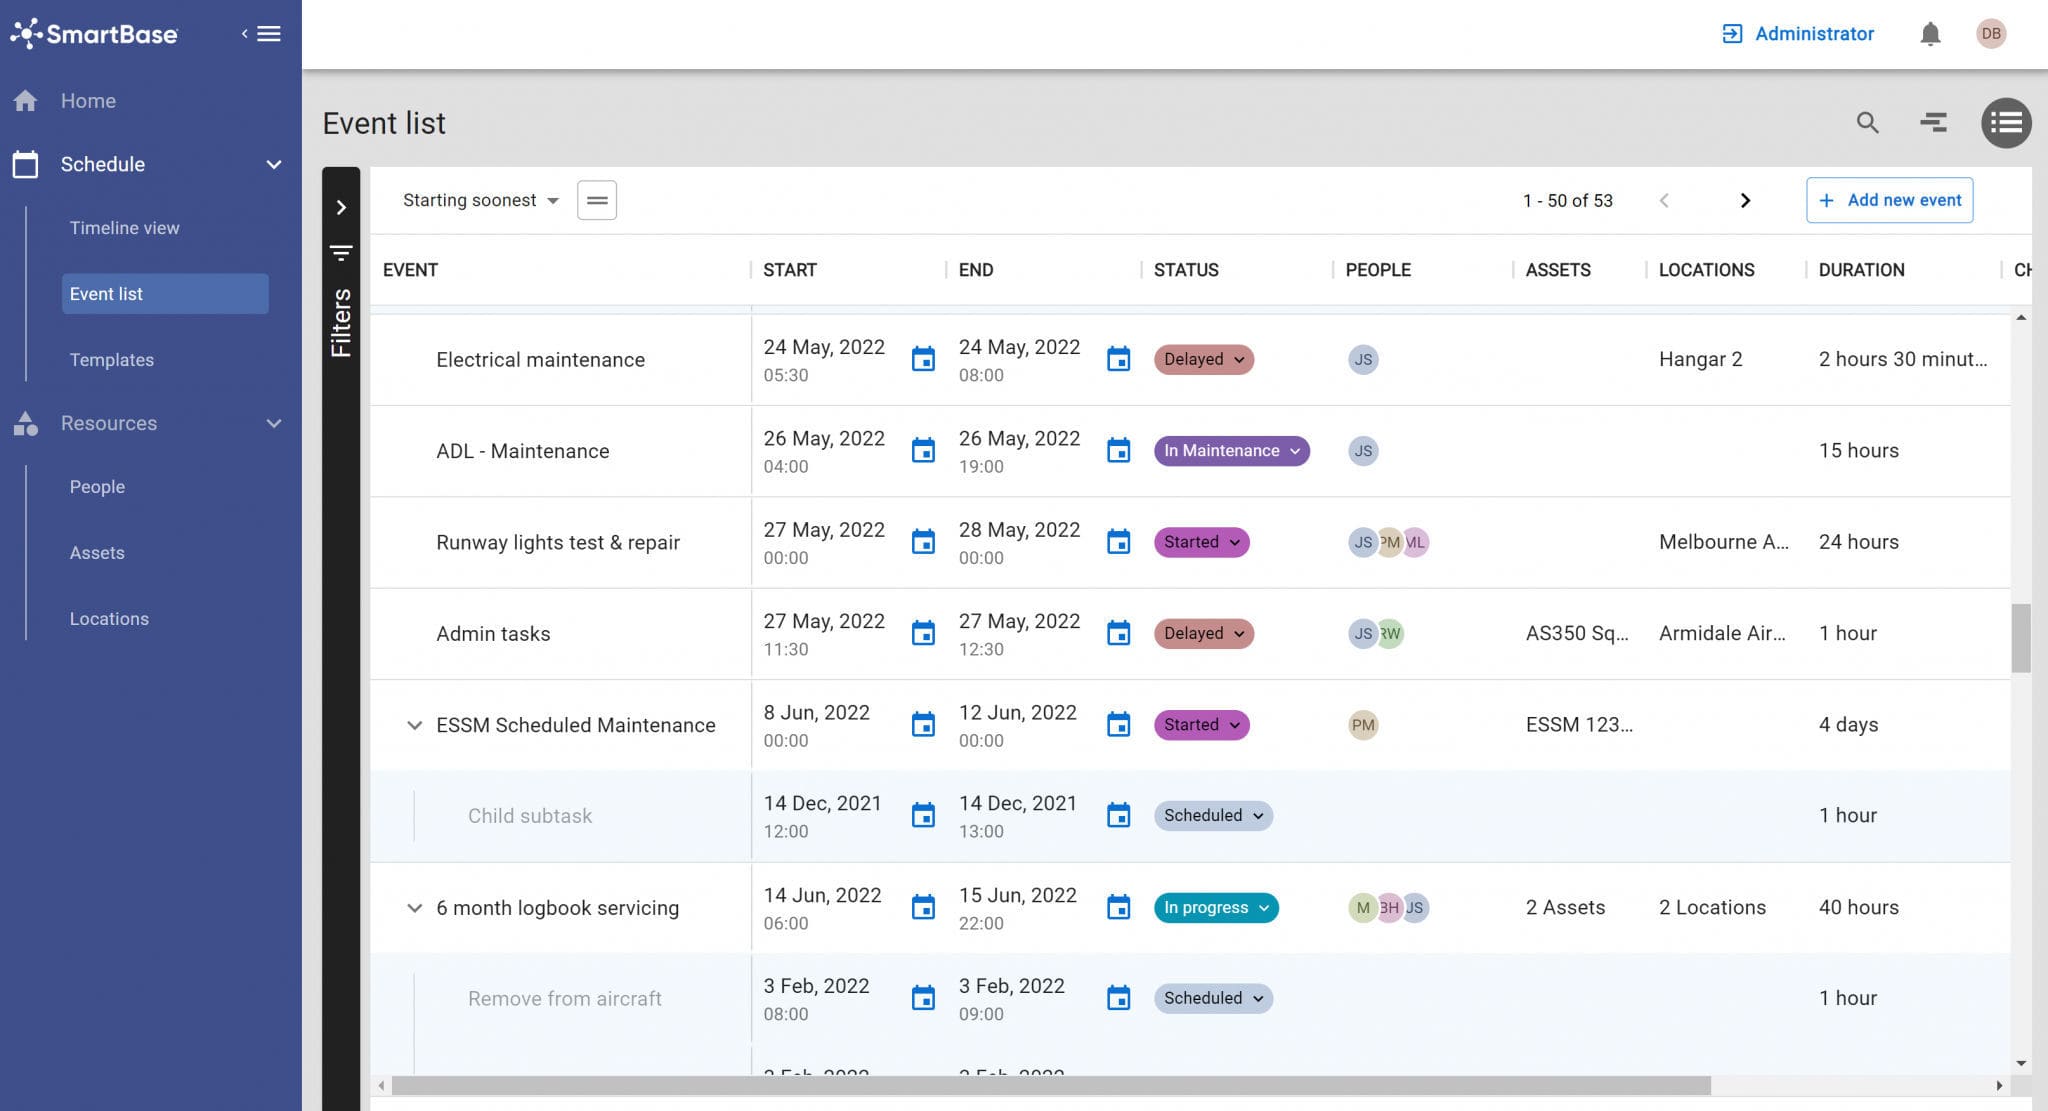Expand the Filters side panel

point(343,207)
